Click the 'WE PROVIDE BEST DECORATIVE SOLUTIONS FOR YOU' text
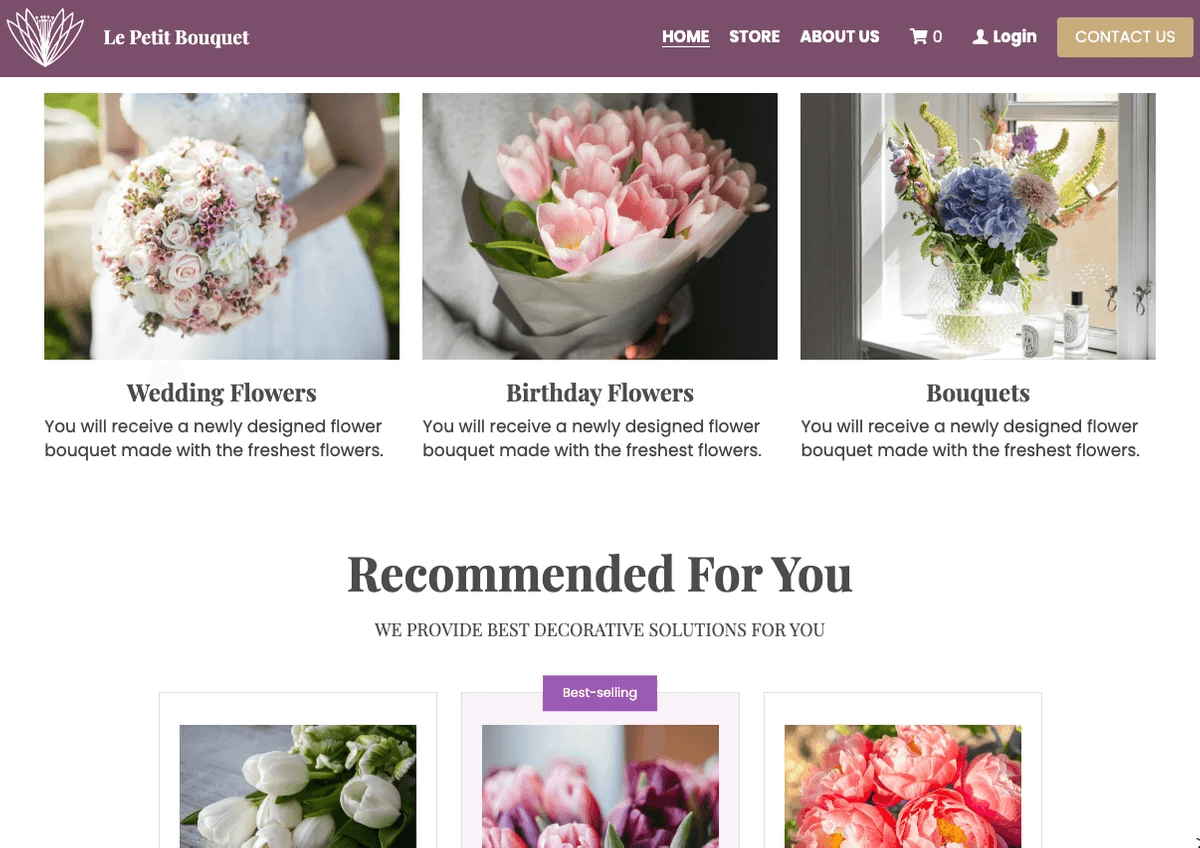The width and height of the screenshot is (1200, 848). [x=600, y=630]
